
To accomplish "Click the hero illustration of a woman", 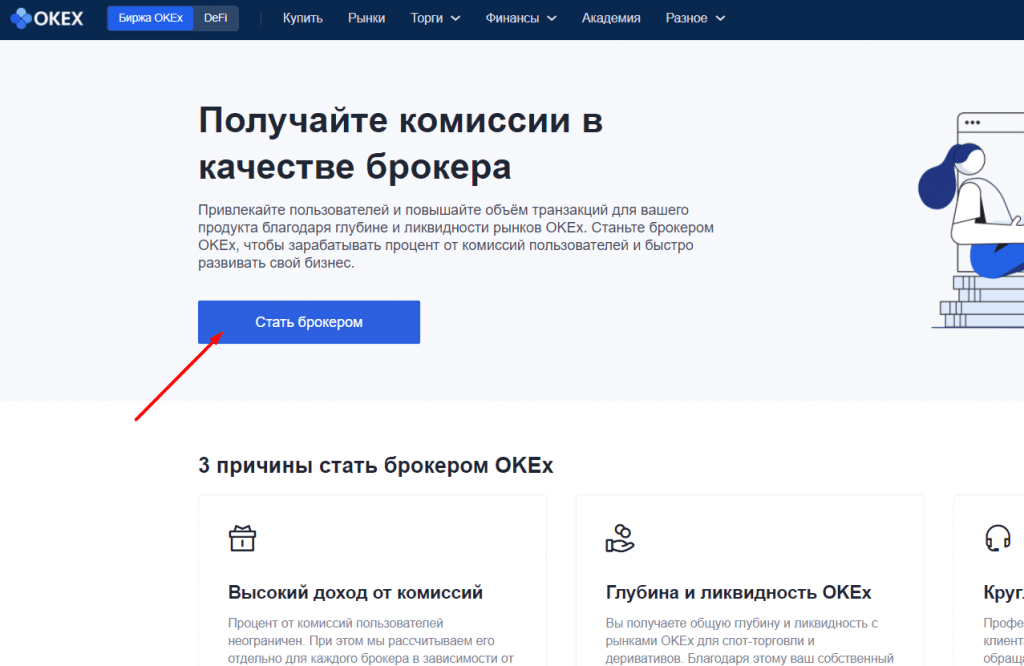I will tap(971, 220).
